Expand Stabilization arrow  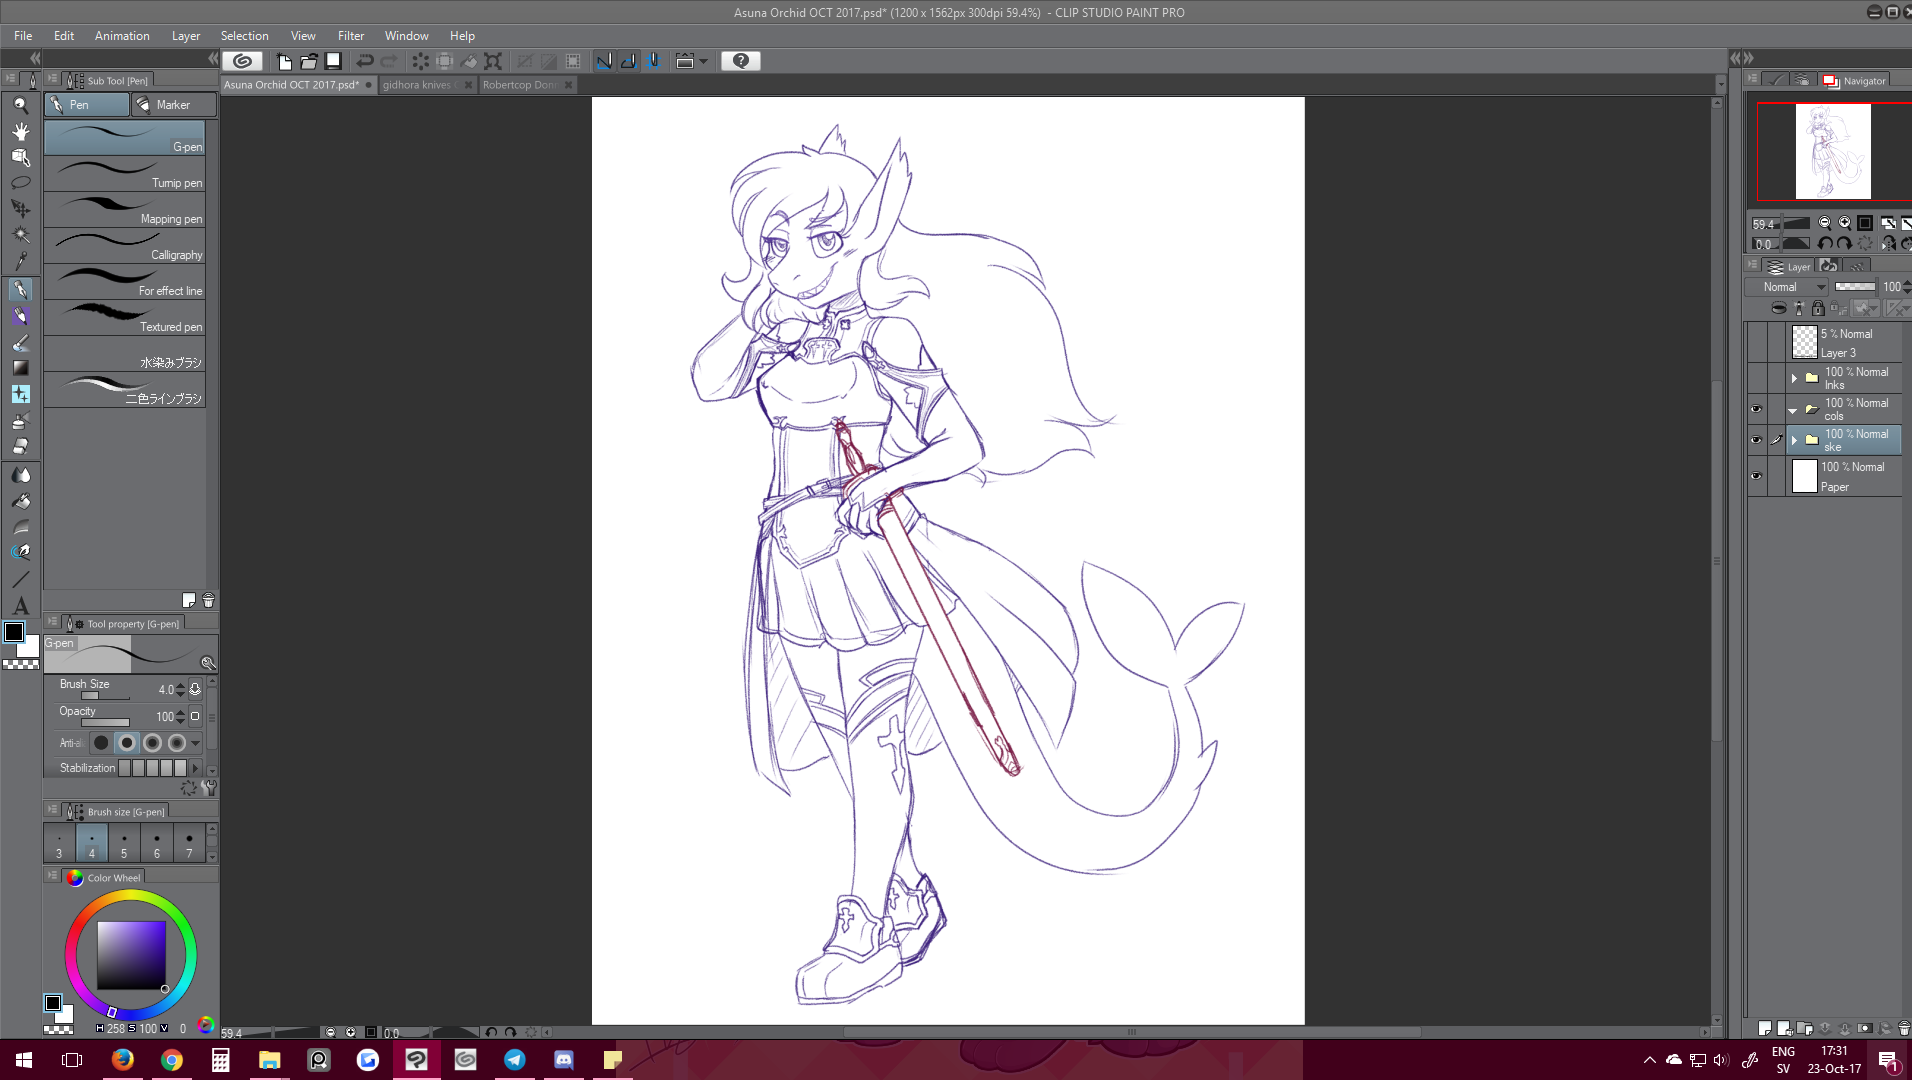tap(195, 768)
